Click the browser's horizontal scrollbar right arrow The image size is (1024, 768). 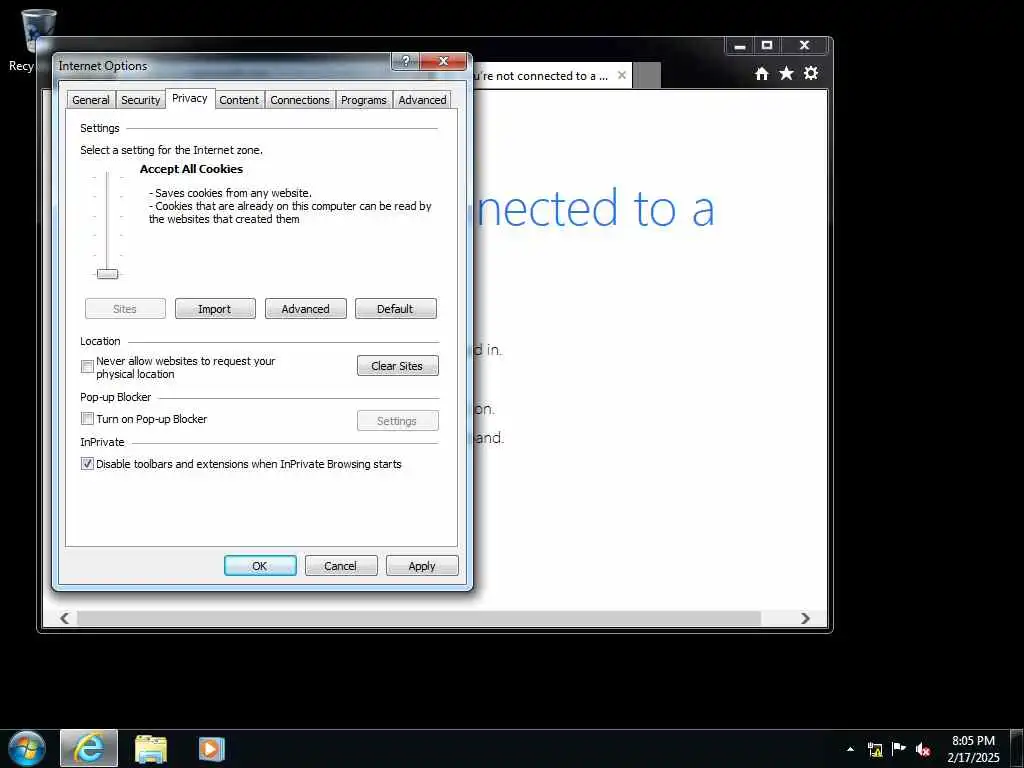(x=805, y=618)
